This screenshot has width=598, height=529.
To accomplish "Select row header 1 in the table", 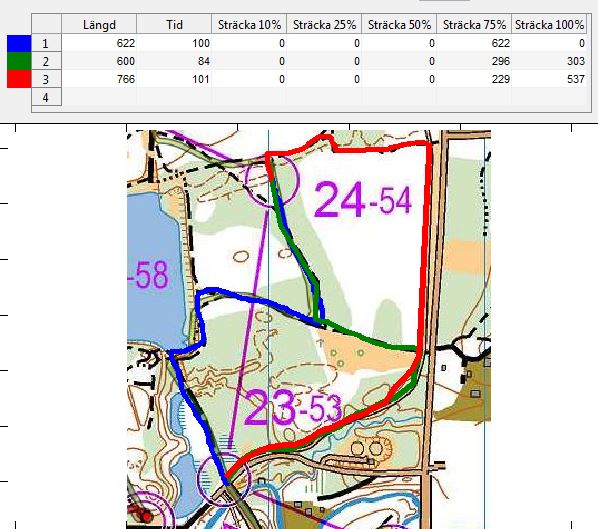I will coord(46,43).
